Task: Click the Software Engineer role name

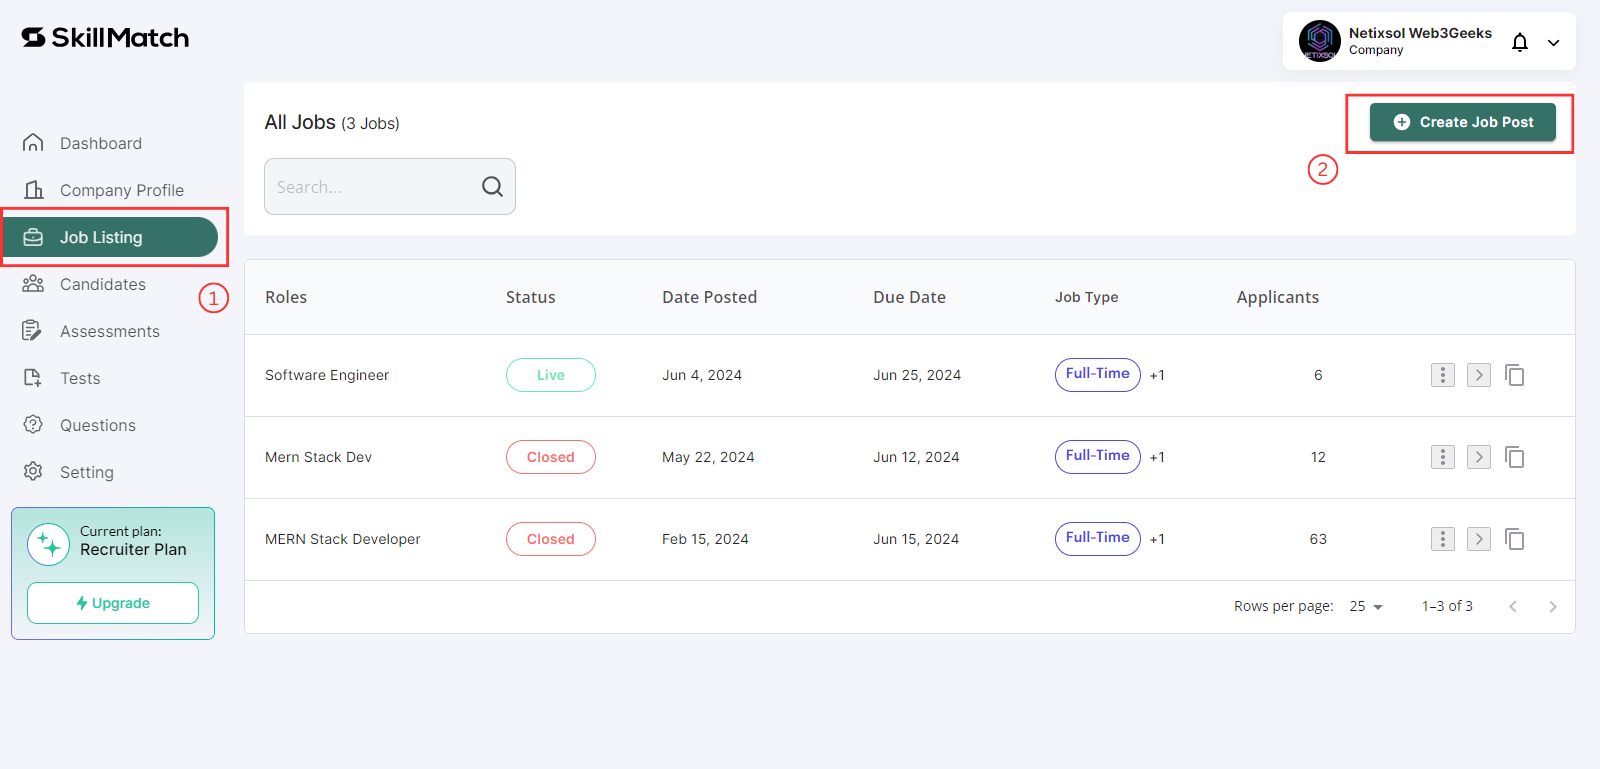Action: [x=327, y=375]
